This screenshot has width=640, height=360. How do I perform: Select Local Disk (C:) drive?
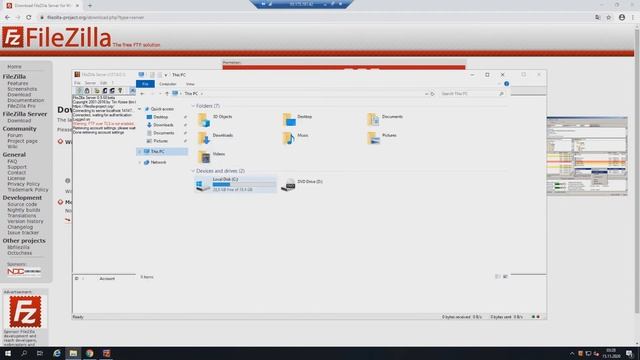236,184
